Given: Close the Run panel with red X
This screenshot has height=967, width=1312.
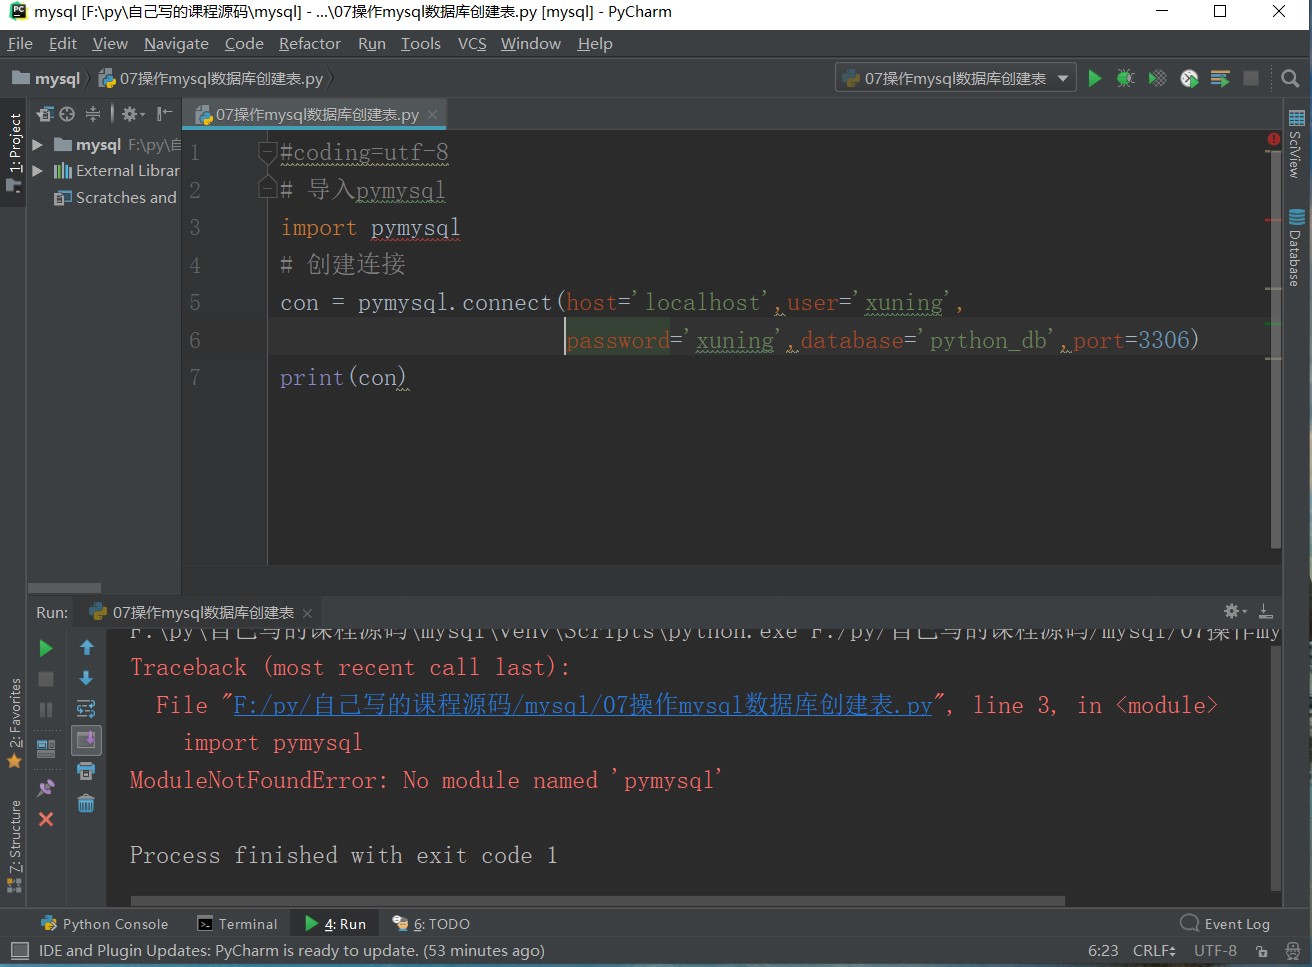Looking at the screenshot, I should [46, 819].
